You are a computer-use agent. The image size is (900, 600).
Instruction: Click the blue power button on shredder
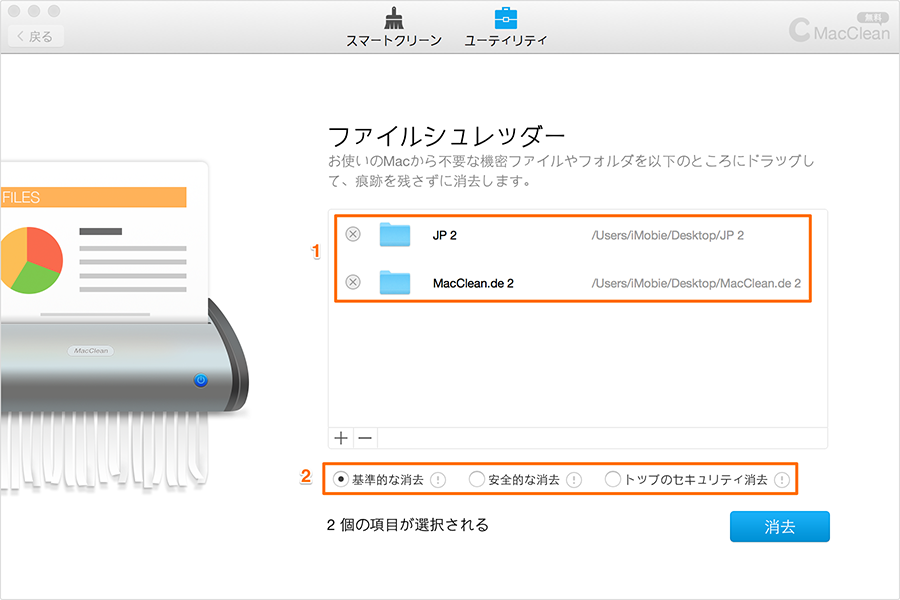(x=200, y=380)
